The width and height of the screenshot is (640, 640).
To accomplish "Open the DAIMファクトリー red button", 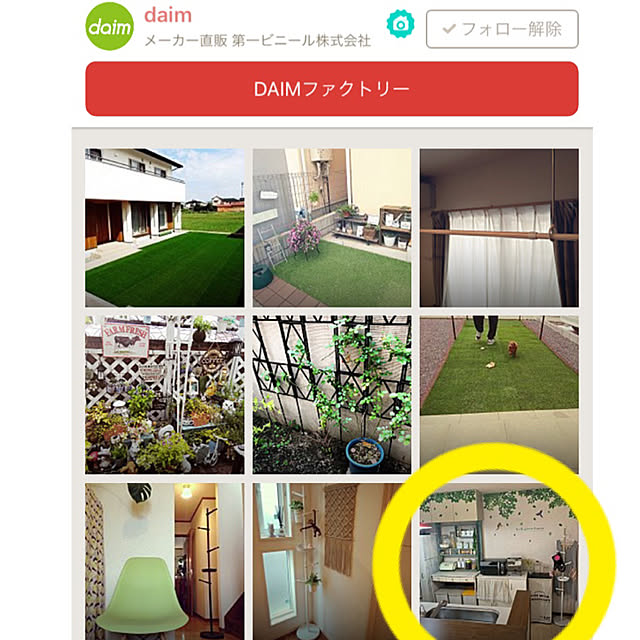I will 332,89.
